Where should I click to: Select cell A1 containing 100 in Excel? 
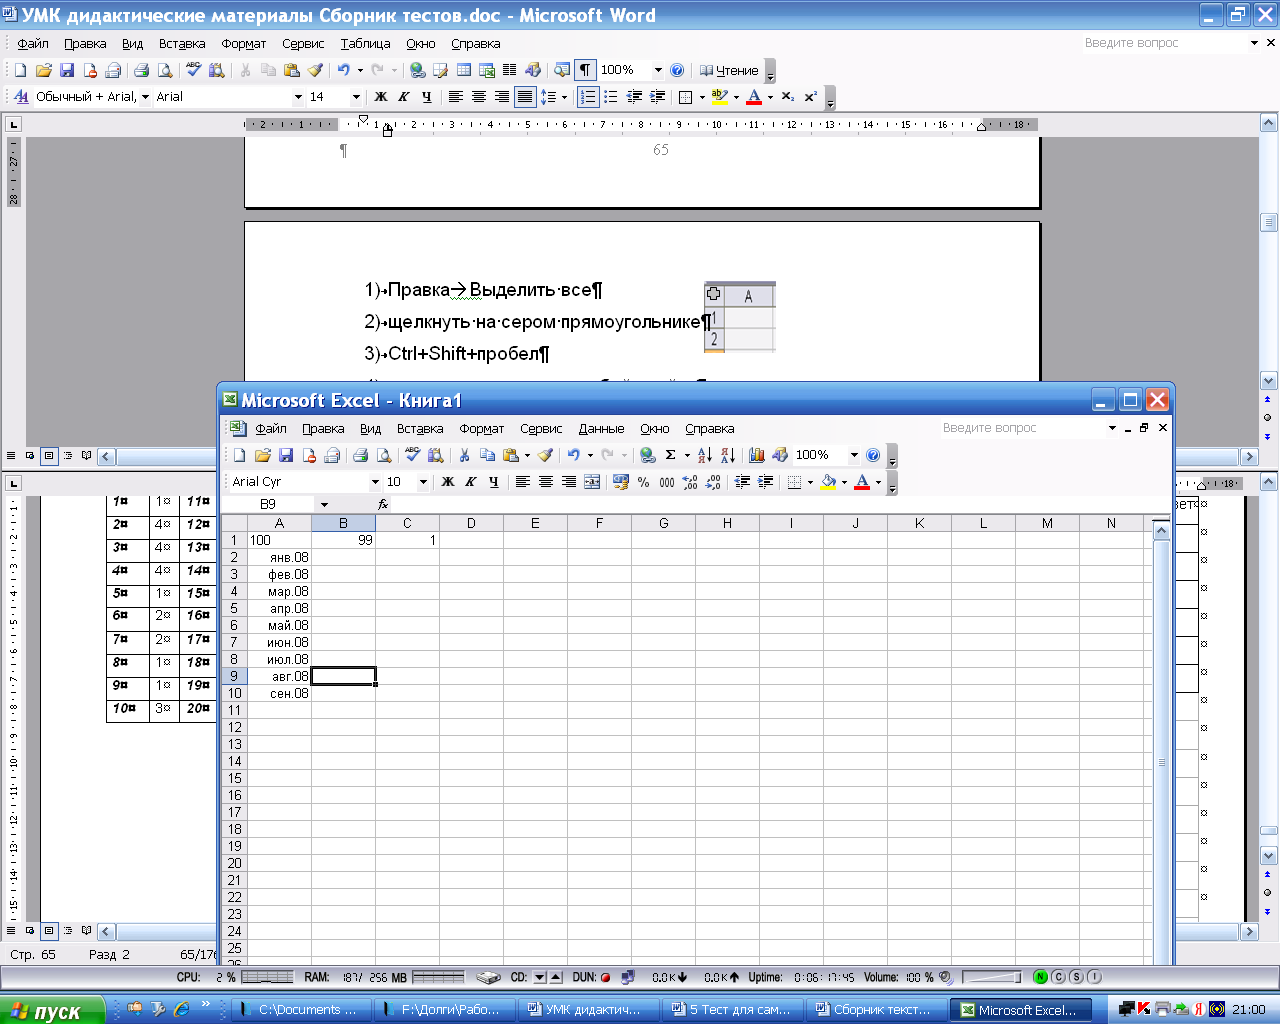coord(279,540)
